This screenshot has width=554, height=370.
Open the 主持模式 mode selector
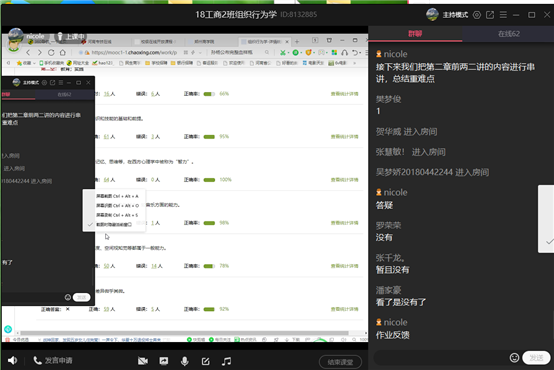pyautogui.click(x=455, y=15)
